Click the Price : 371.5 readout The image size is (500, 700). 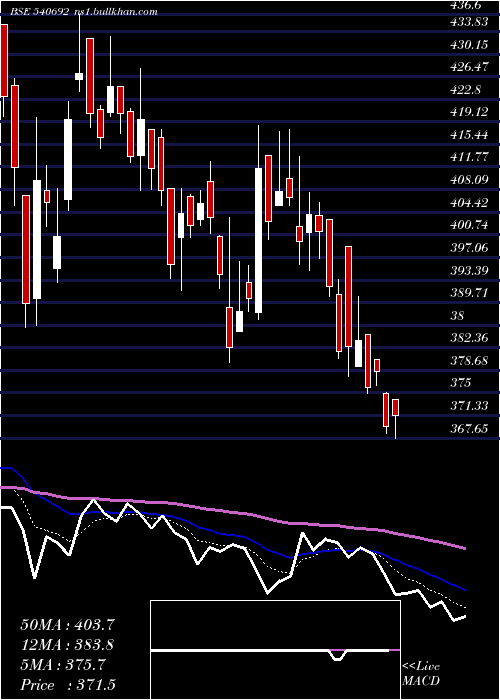[x=68, y=685]
